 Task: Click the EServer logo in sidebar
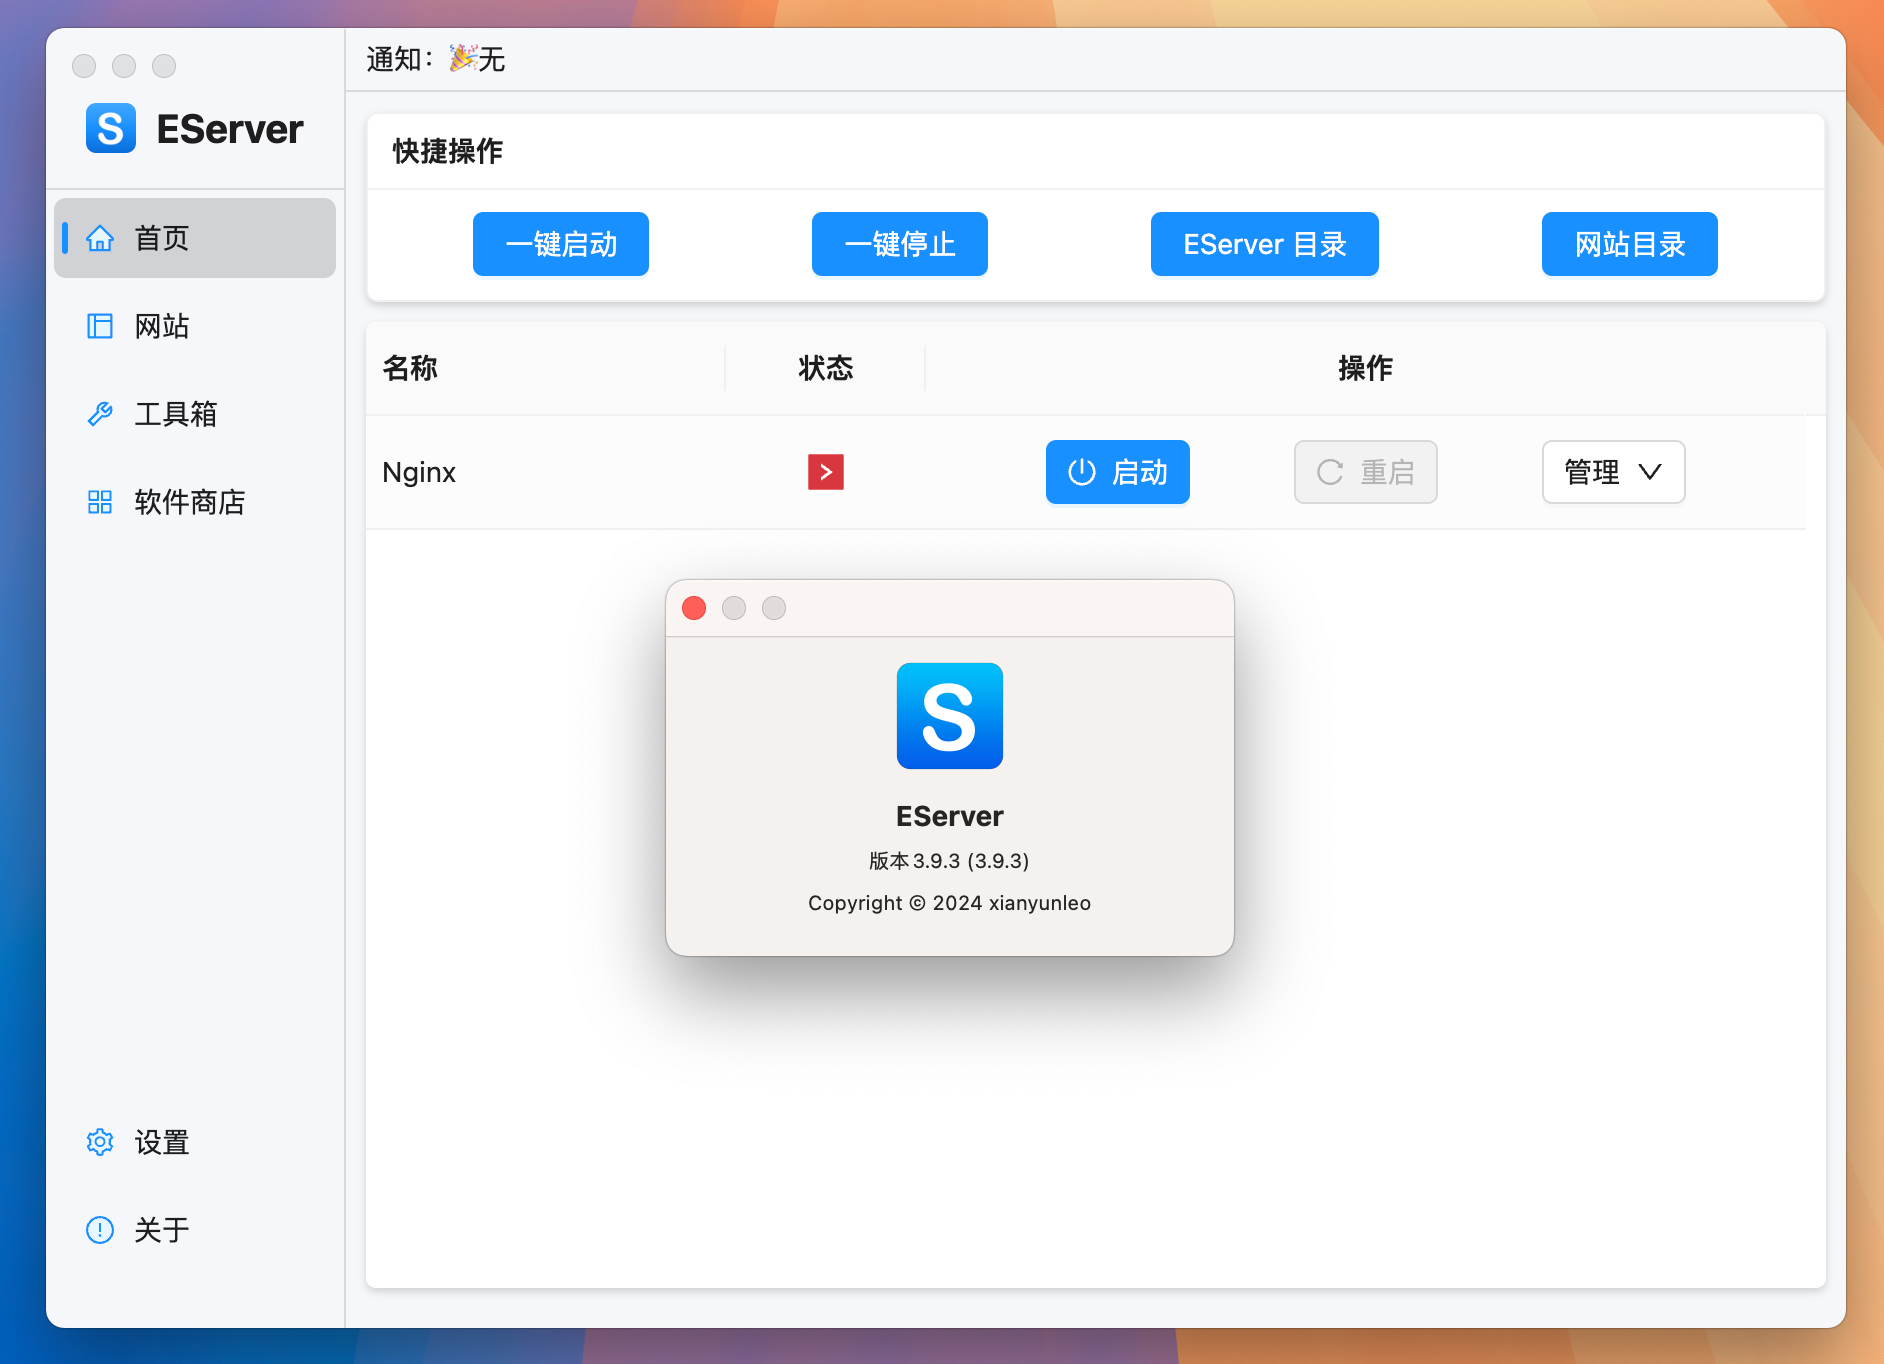coord(111,128)
